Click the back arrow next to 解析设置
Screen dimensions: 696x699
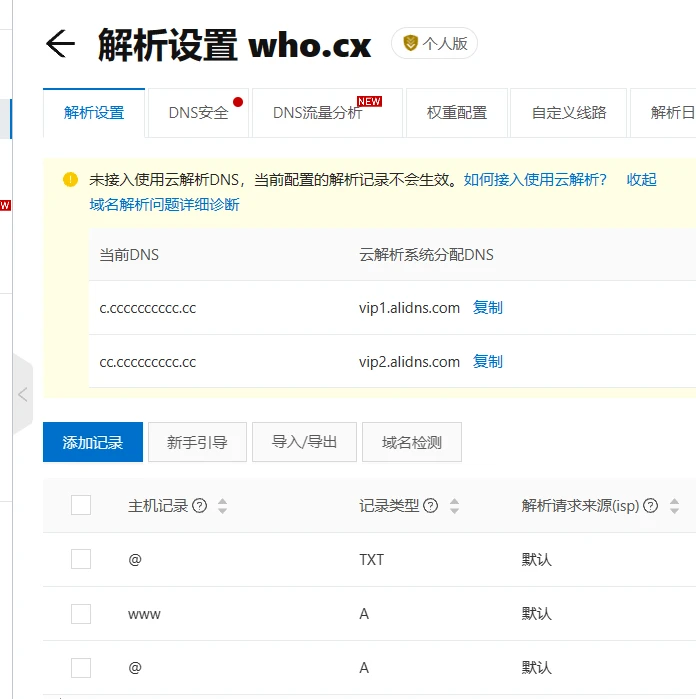tap(61, 44)
